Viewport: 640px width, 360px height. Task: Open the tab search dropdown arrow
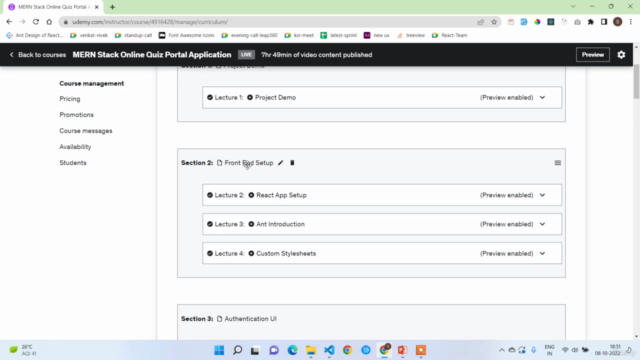coord(573,7)
